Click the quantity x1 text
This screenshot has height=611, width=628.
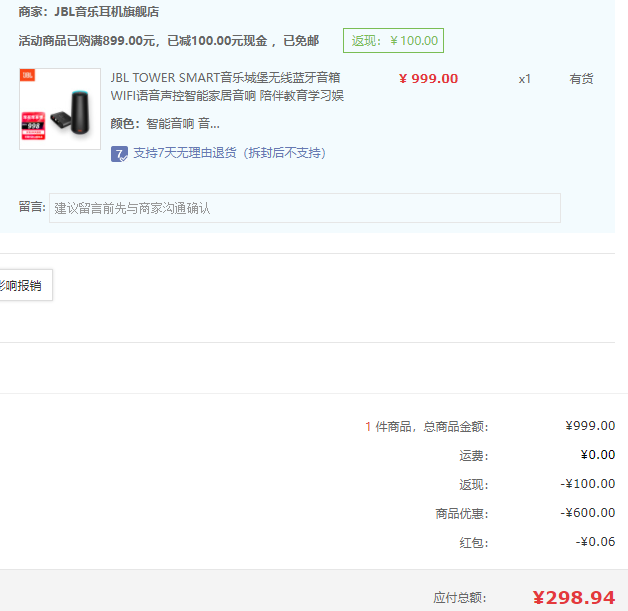click(x=525, y=79)
